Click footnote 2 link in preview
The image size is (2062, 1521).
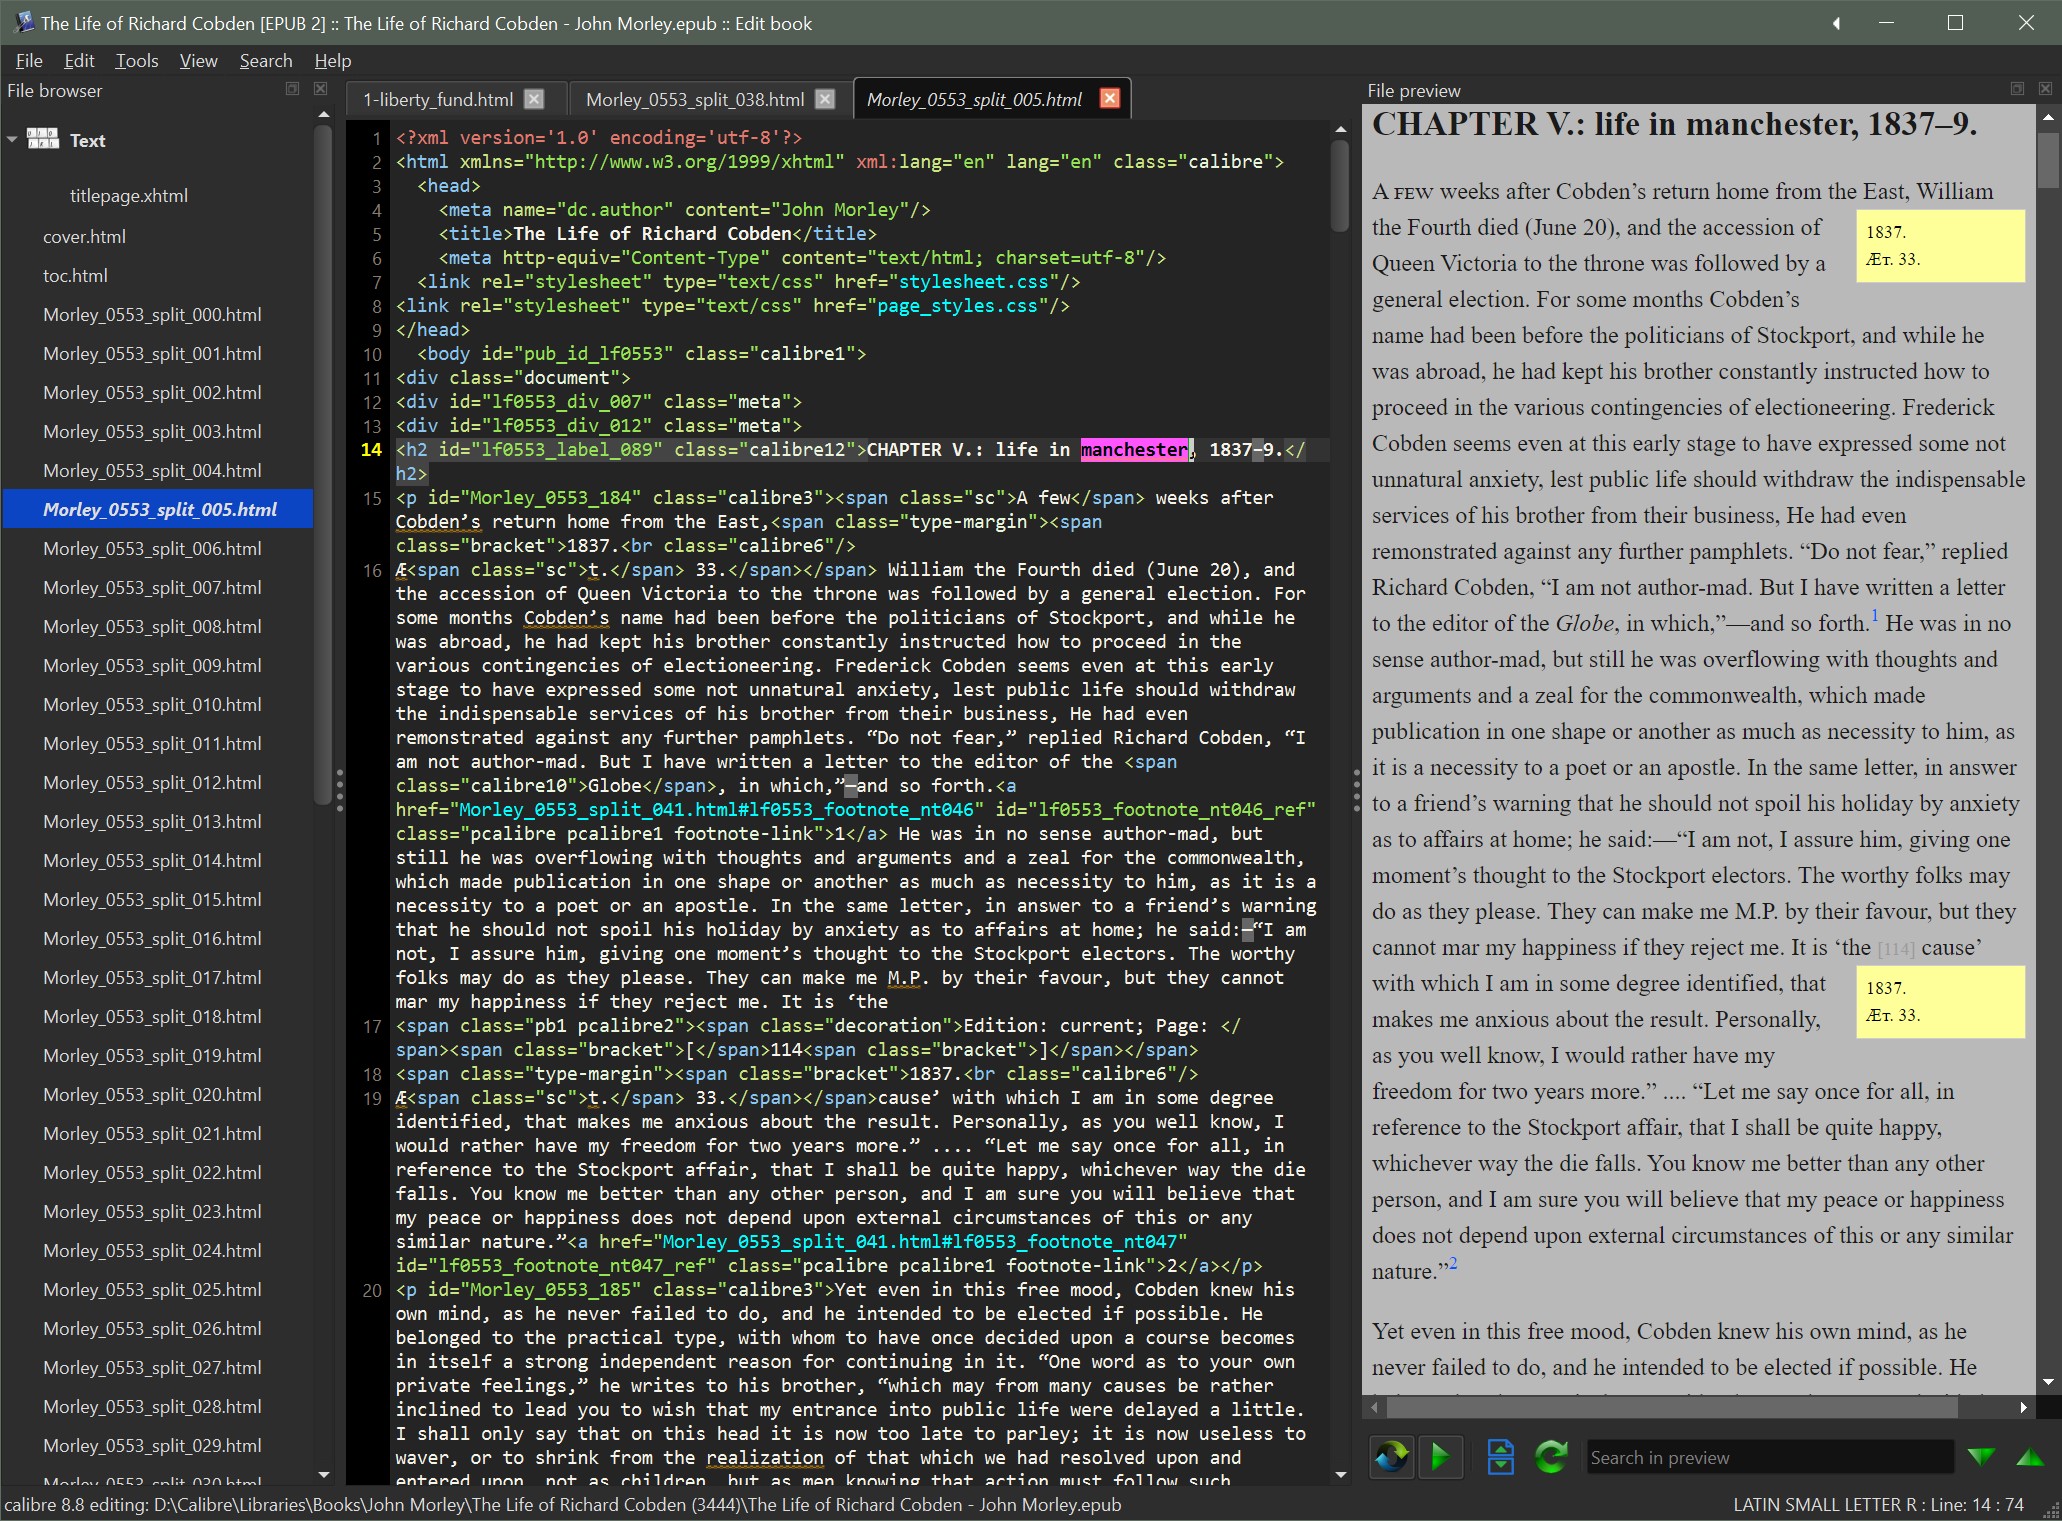click(x=1453, y=1263)
